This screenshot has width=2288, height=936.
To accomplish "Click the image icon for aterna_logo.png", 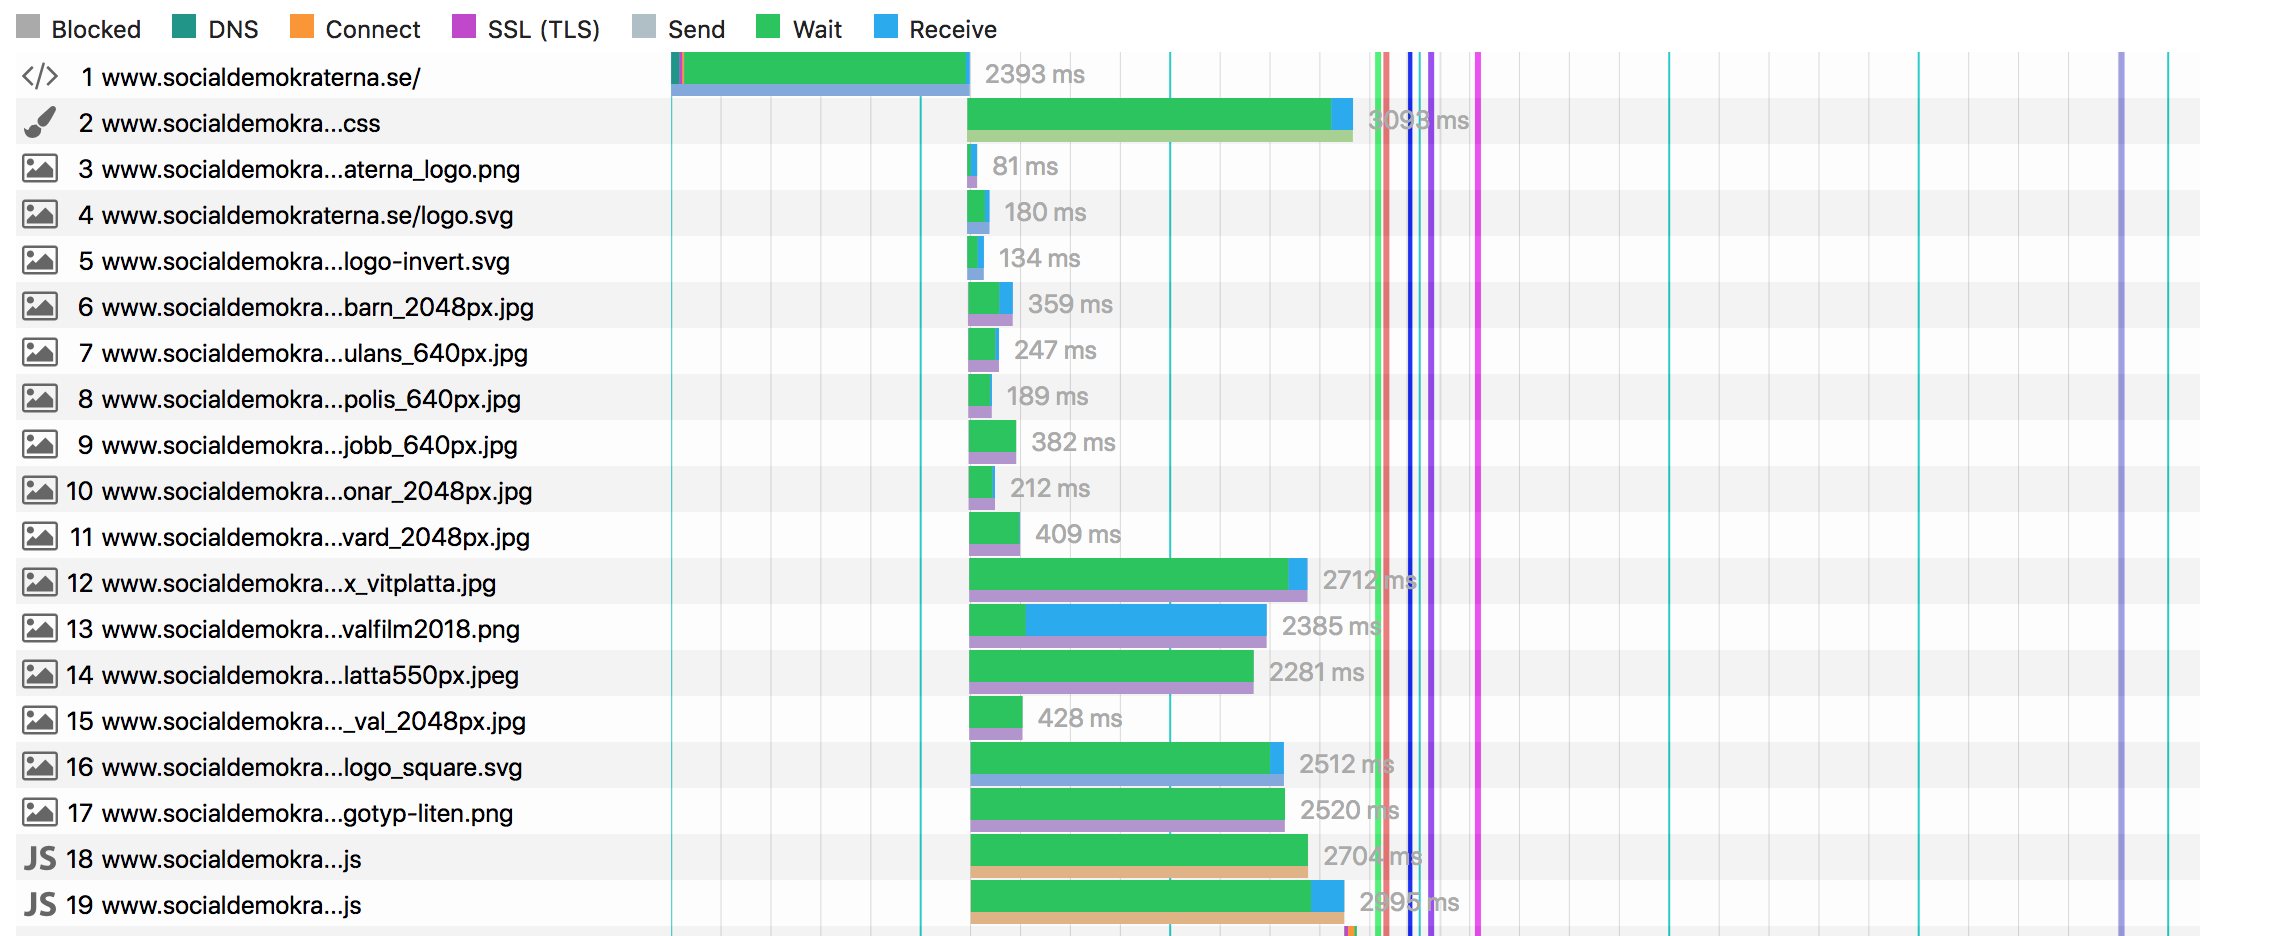I will tap(40, 168).
